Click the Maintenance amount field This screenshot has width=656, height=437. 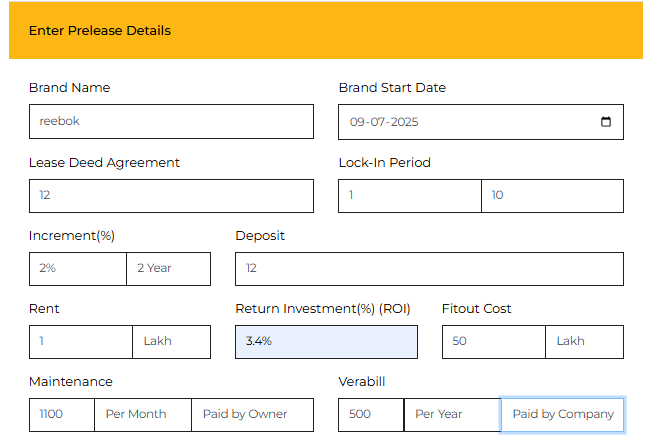pos(62,415)
